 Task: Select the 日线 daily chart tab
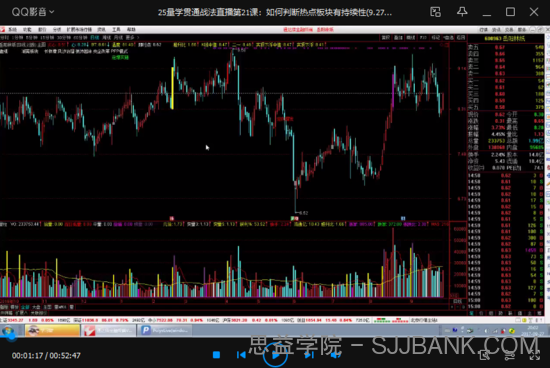coord(95,37)
